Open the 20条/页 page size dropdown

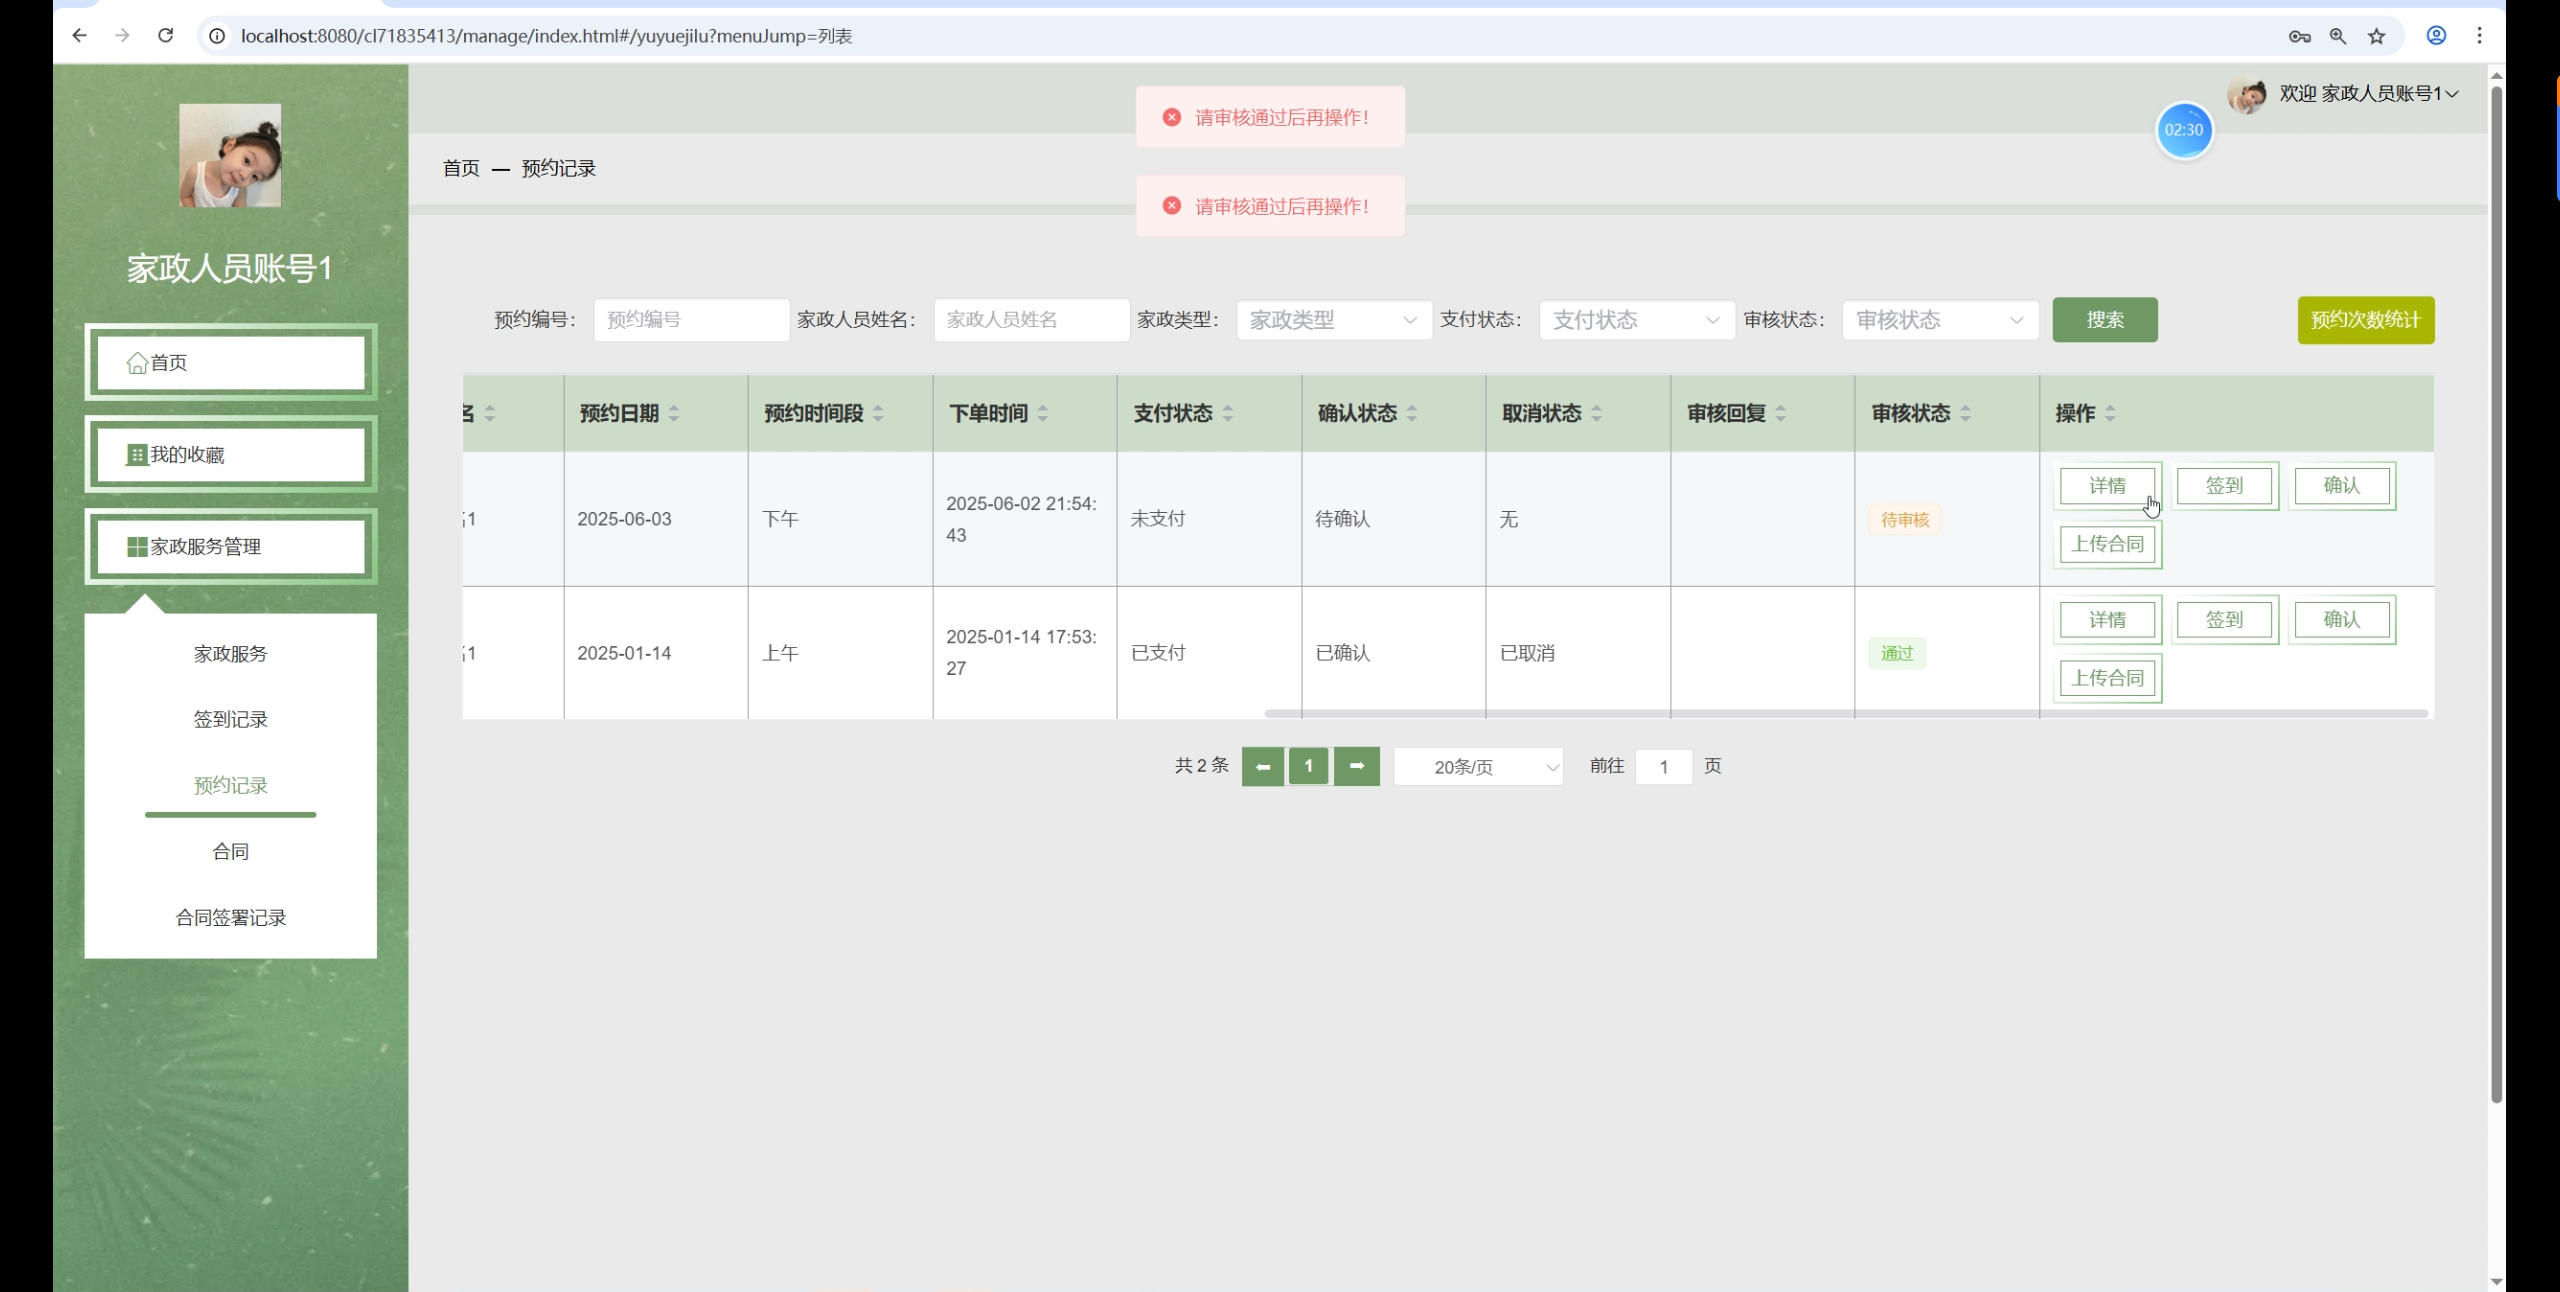pyautogui.click(x=1478, y=766)
